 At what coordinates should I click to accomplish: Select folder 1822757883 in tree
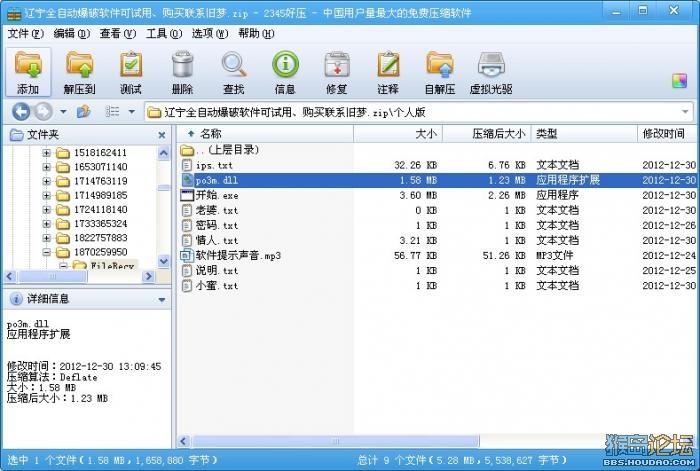100,238
